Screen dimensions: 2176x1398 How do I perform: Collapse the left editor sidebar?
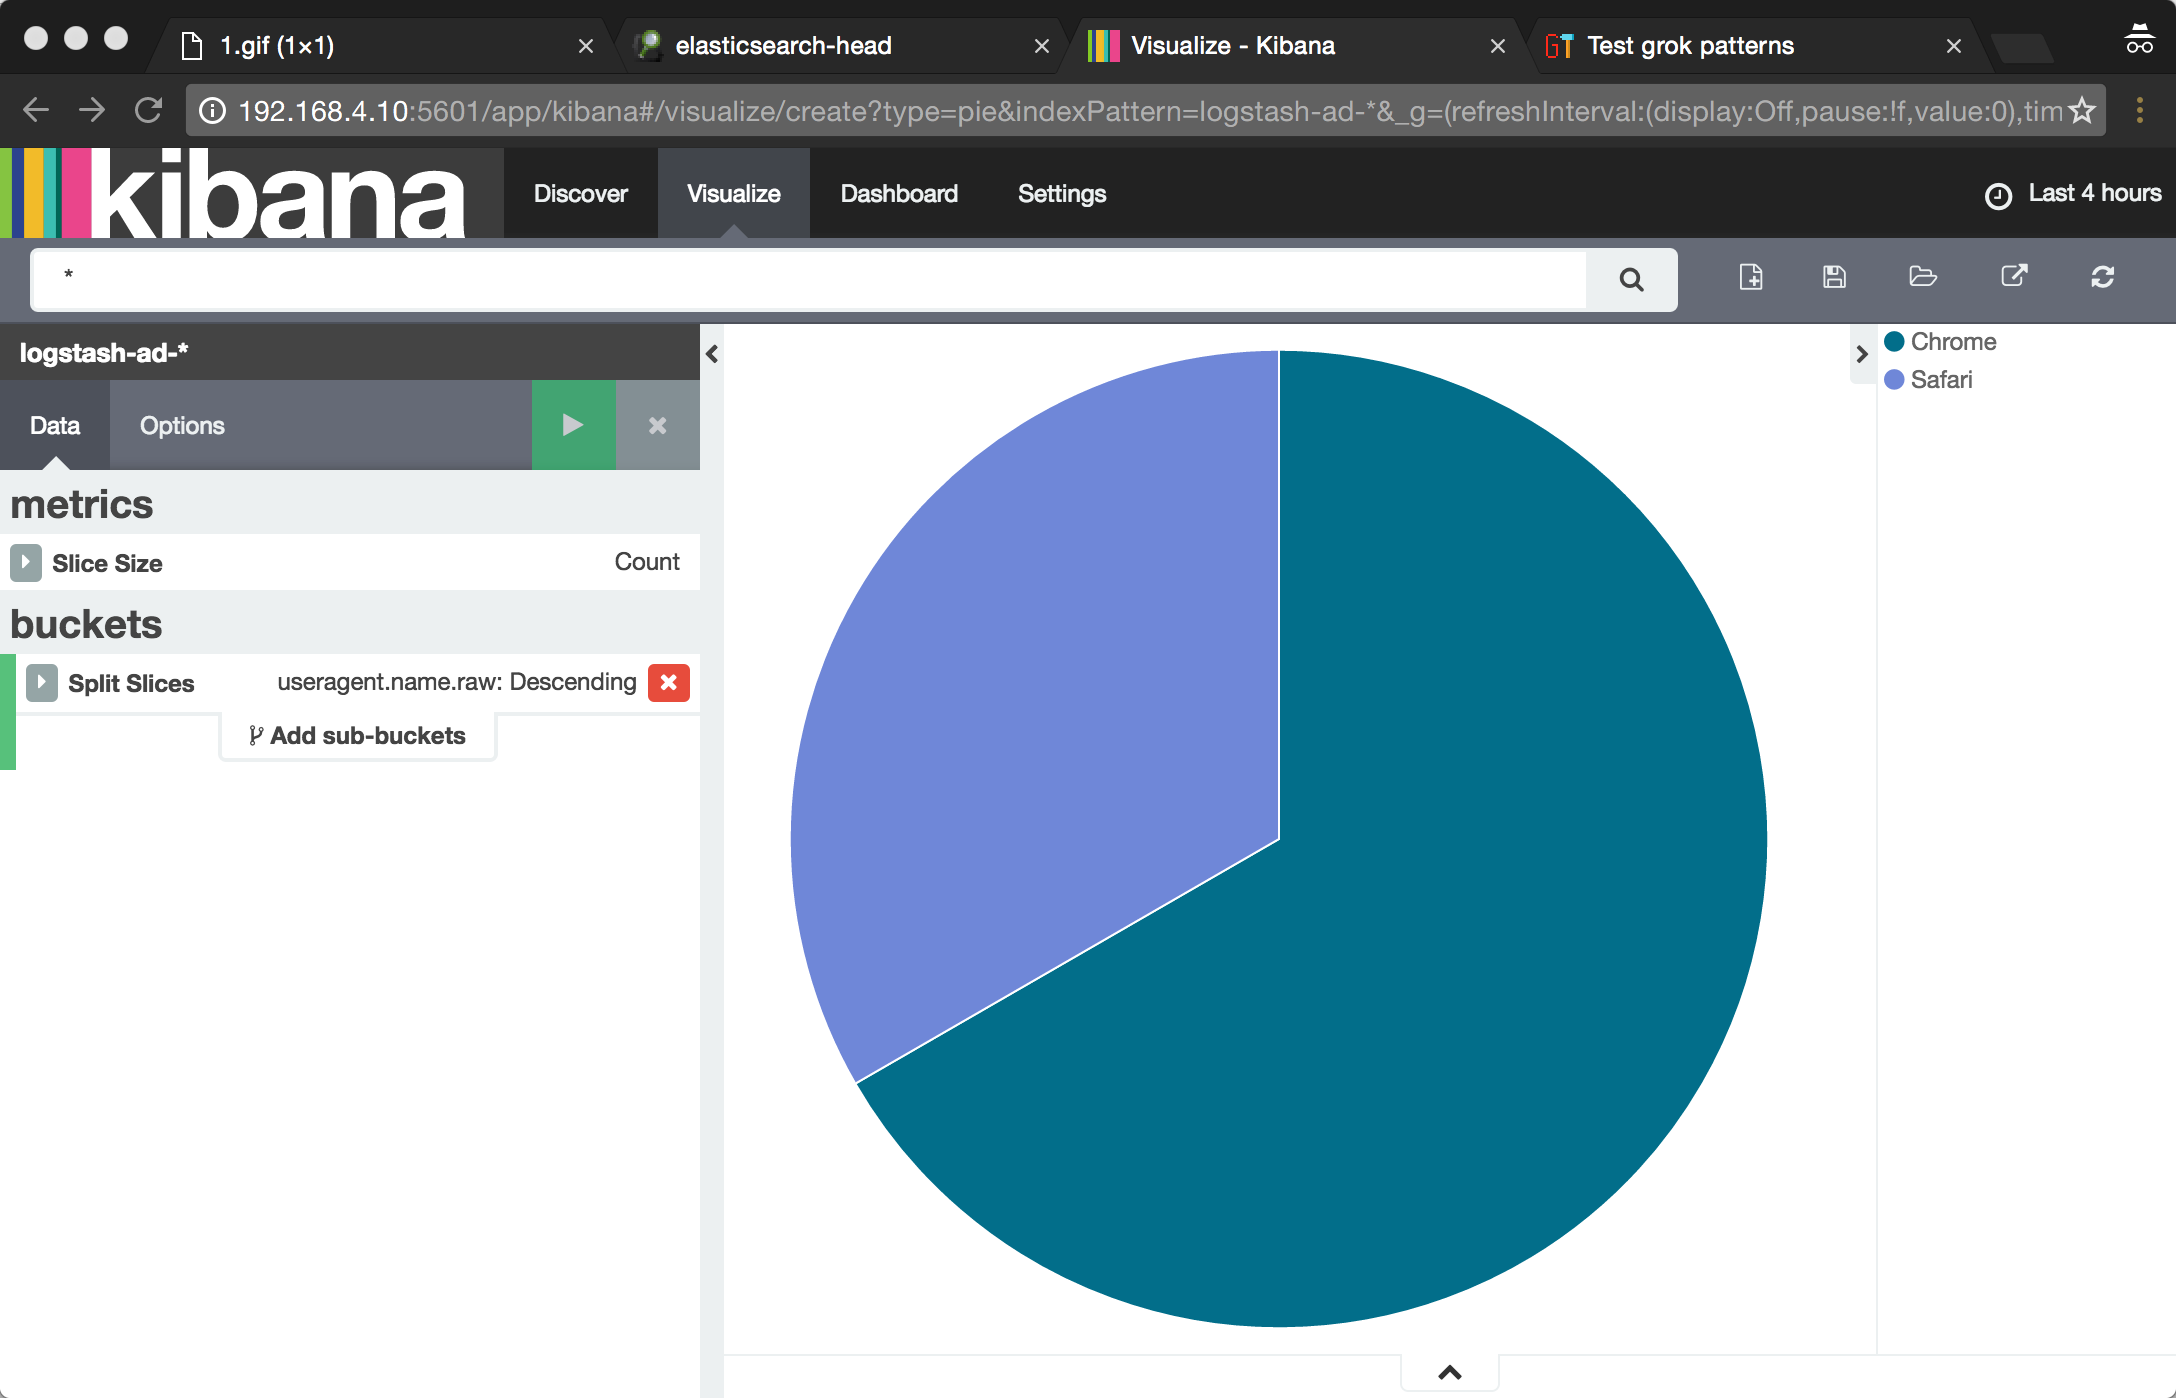click(712, 354)
